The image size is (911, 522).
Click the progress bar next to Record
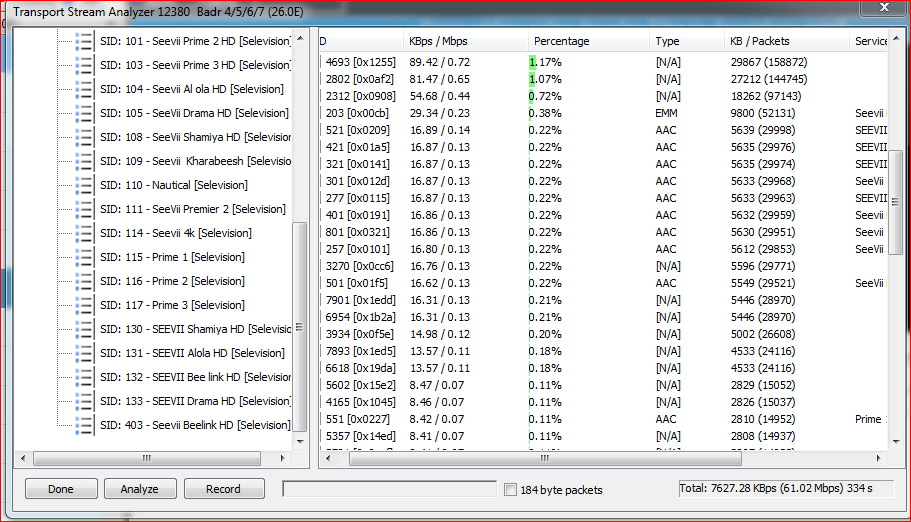point(389,489)
